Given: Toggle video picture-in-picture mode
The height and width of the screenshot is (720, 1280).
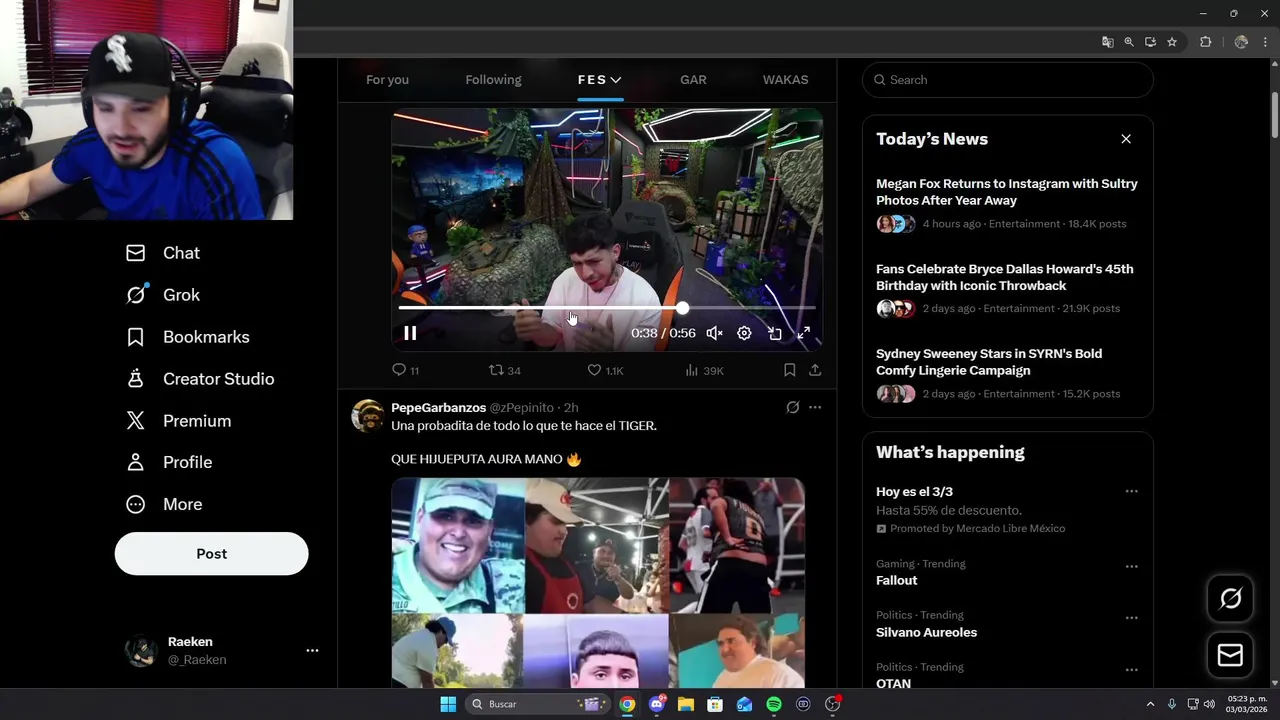Looking at the screenshot, I should coord(774,333).
